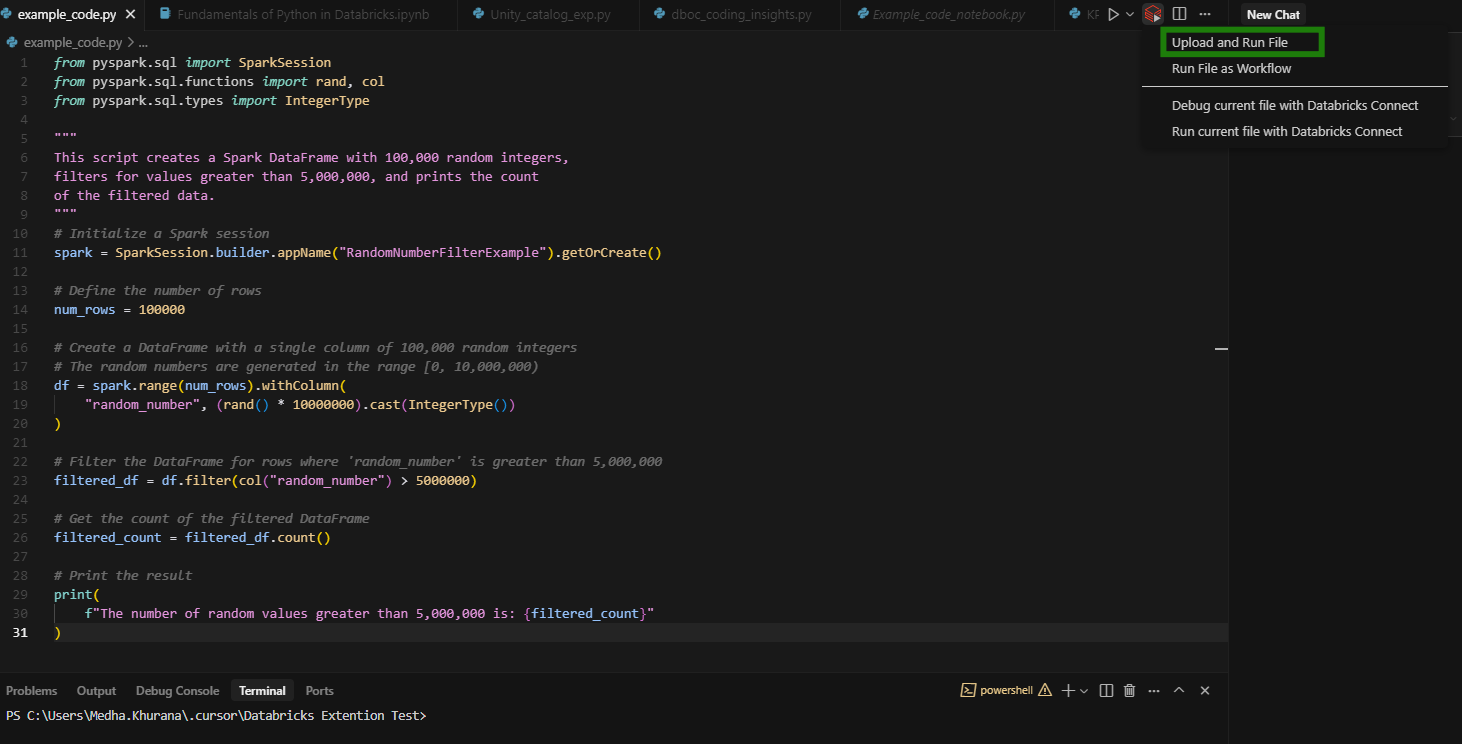1462x744 pixels.
Task: Switch to the Problems tab
Action: pyautogui.click(x=31, y=690)
